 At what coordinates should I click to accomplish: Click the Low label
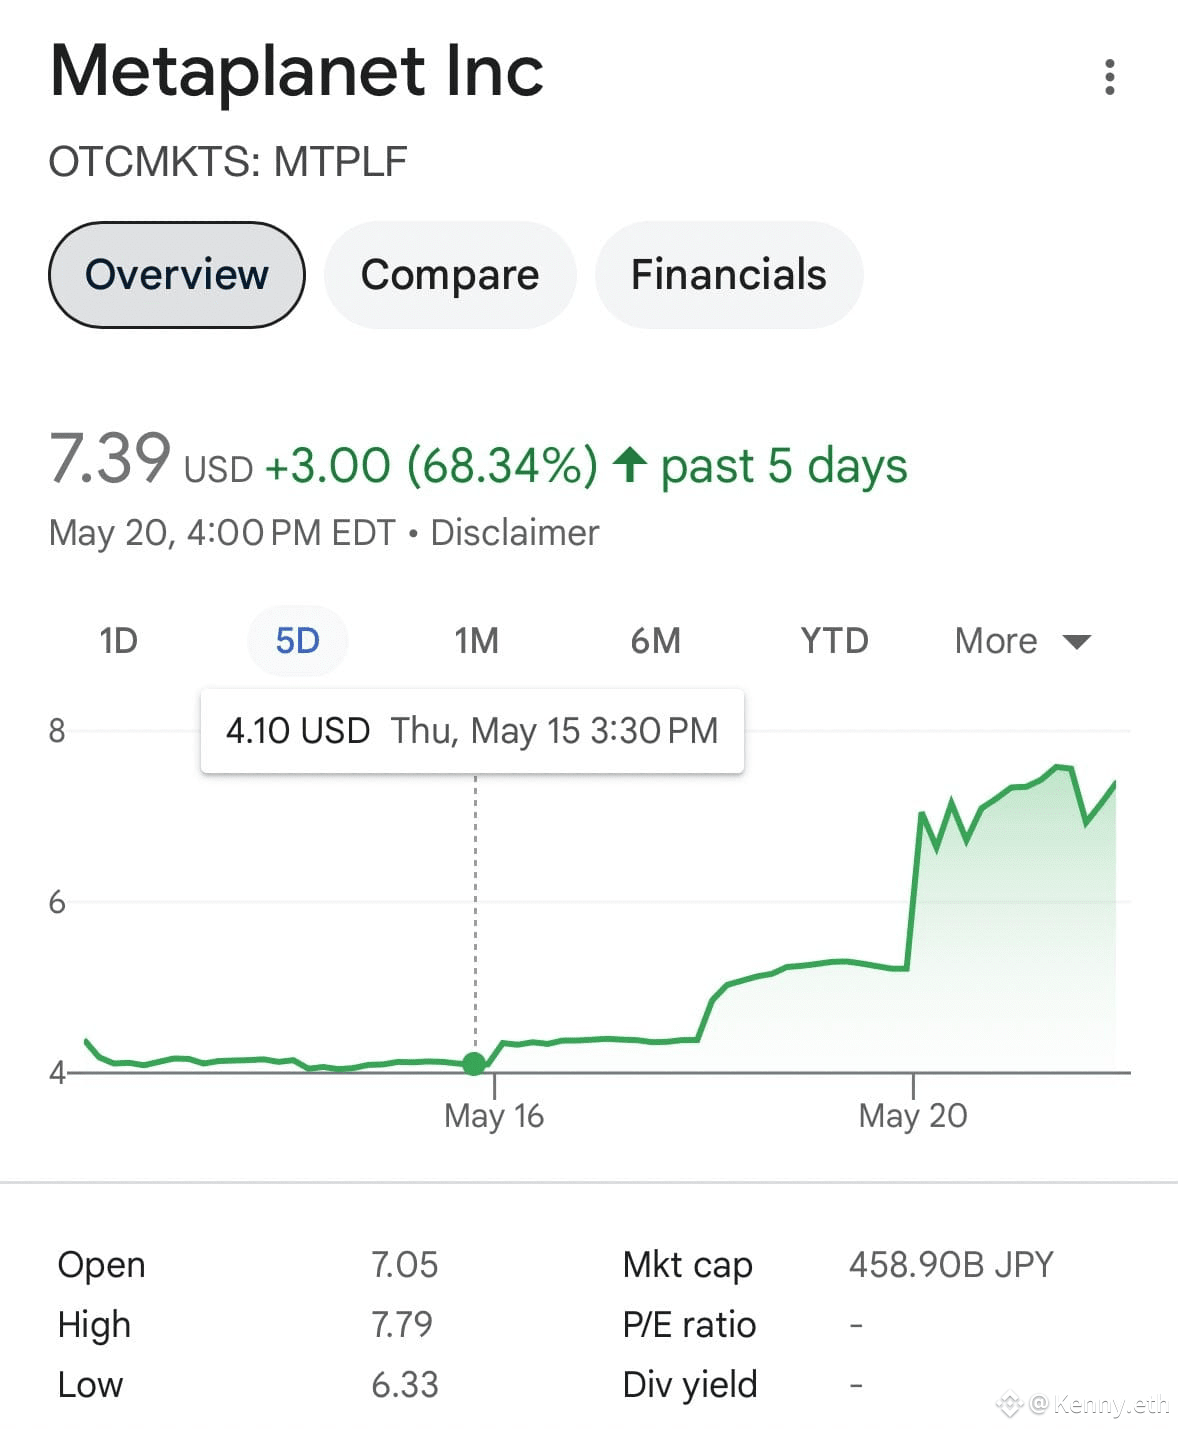(90, 1385)
